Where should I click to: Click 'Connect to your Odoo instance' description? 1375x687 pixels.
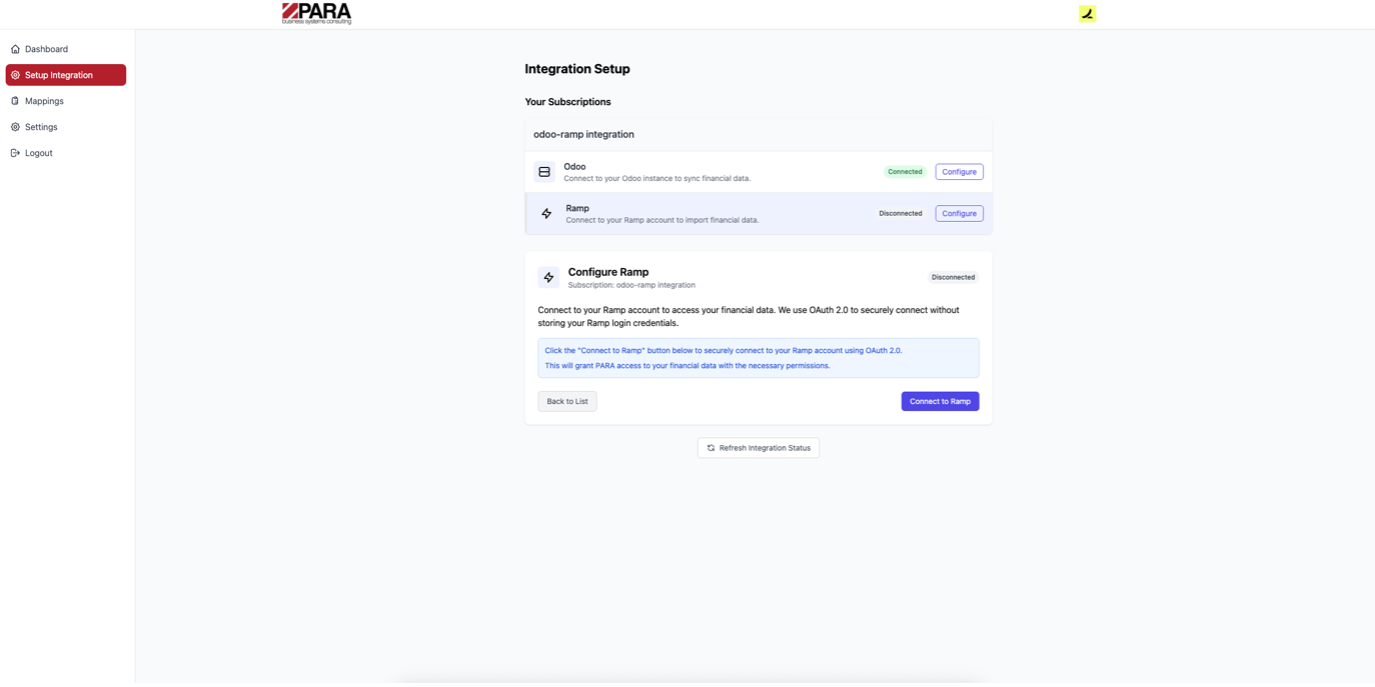click(657, 178)
